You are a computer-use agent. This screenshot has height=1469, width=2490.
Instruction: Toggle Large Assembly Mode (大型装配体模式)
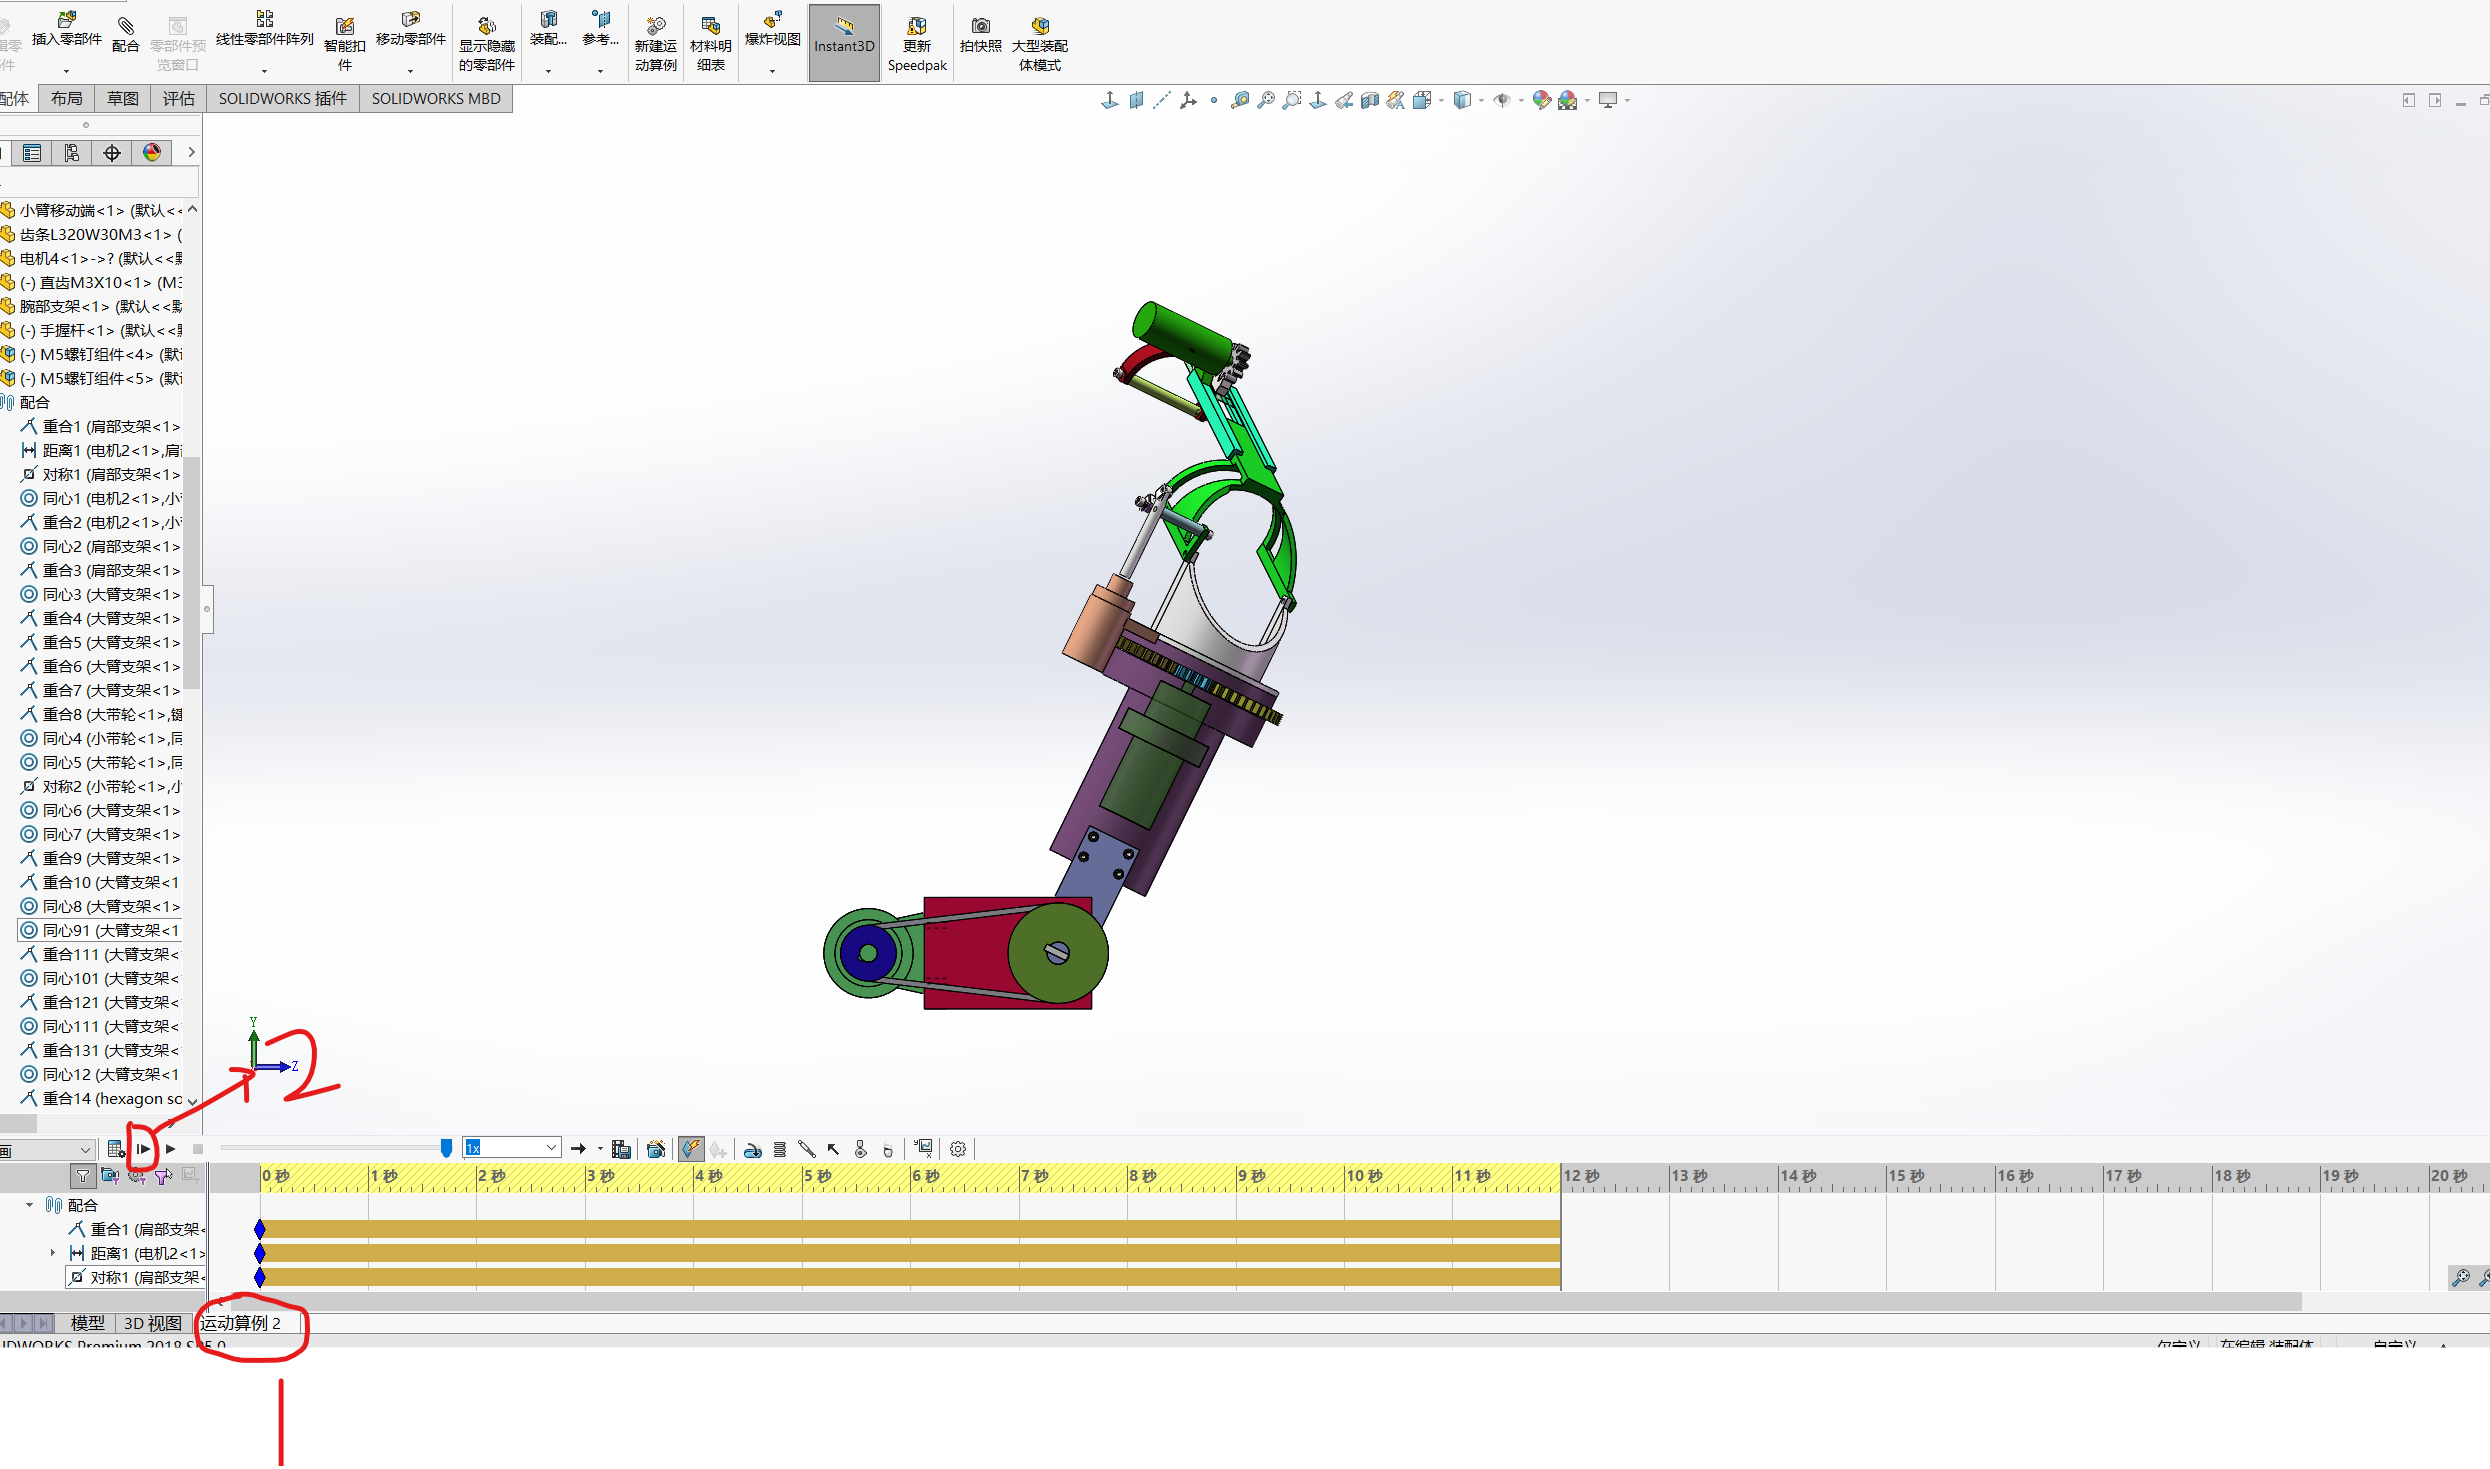pyautogui.click(x=1040, y=44)
